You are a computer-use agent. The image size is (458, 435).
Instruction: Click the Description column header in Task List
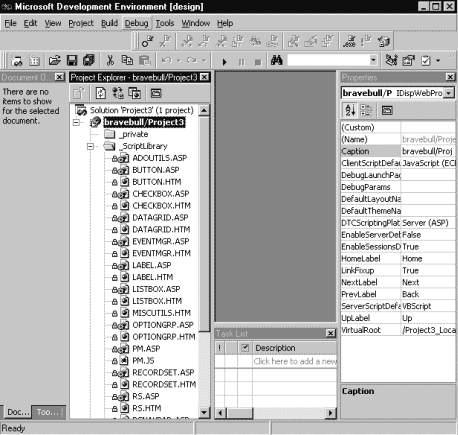point(295,348)
